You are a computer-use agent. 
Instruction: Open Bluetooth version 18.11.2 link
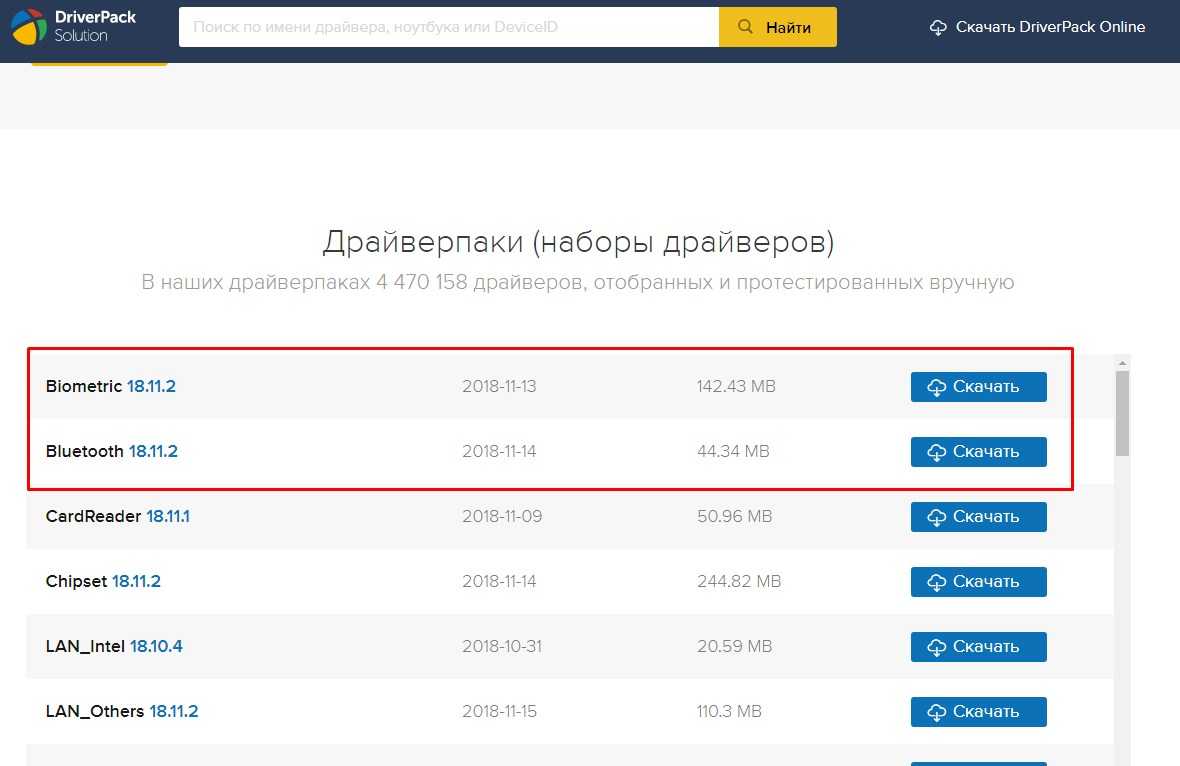point(153,451)
